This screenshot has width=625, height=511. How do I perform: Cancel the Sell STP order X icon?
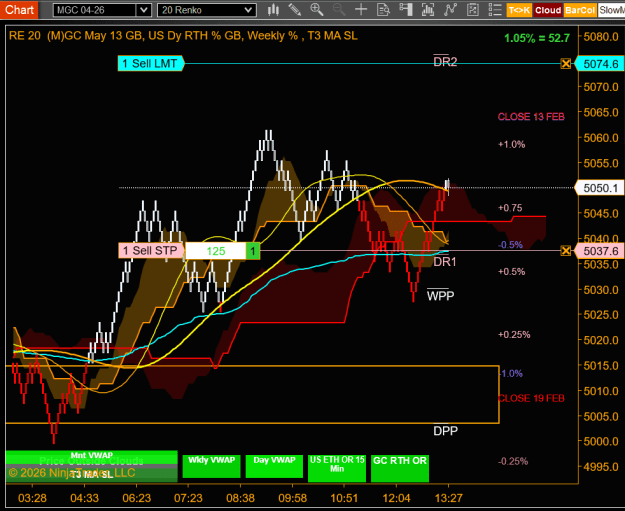click(x=566, y=251)
